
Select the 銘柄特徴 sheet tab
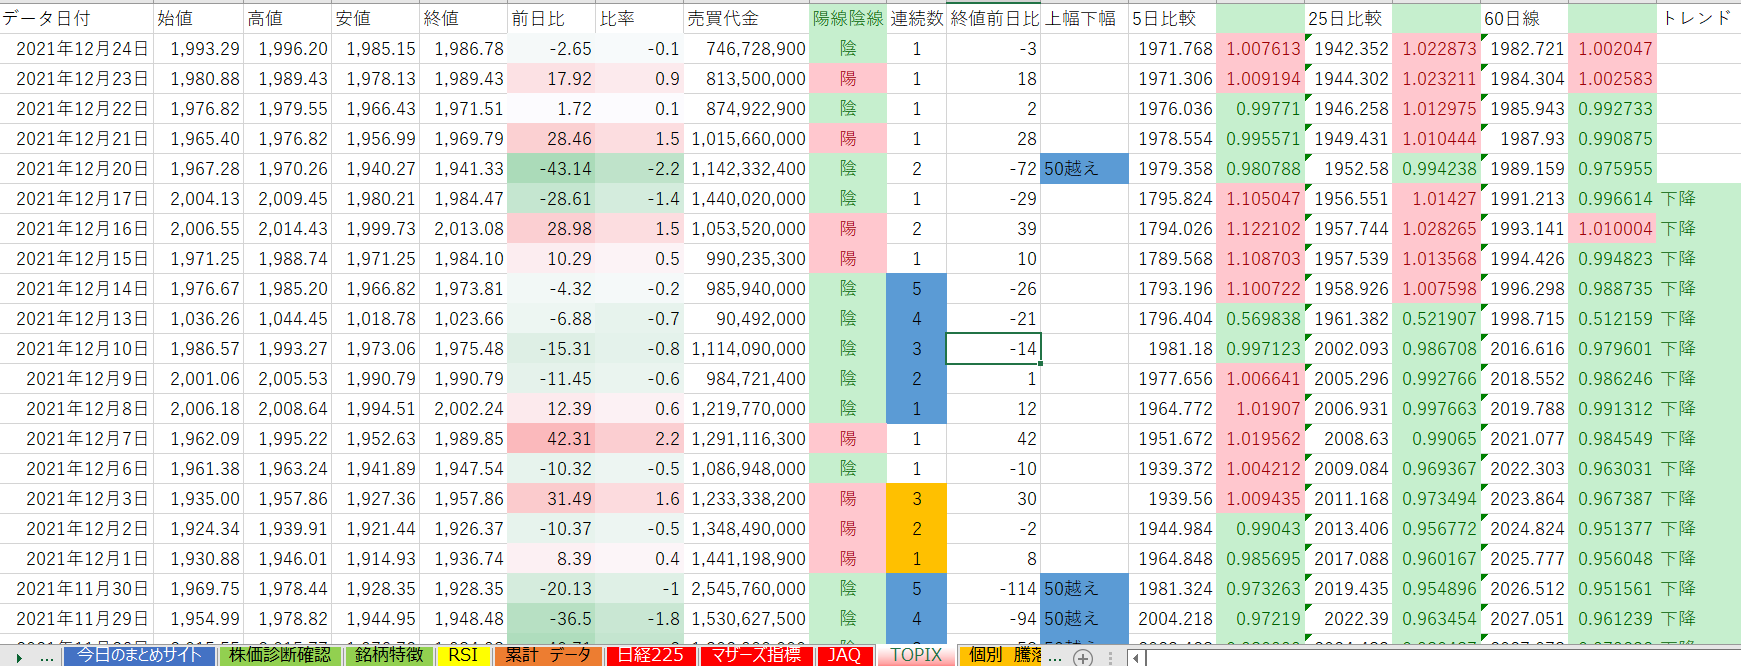(389, 655)
